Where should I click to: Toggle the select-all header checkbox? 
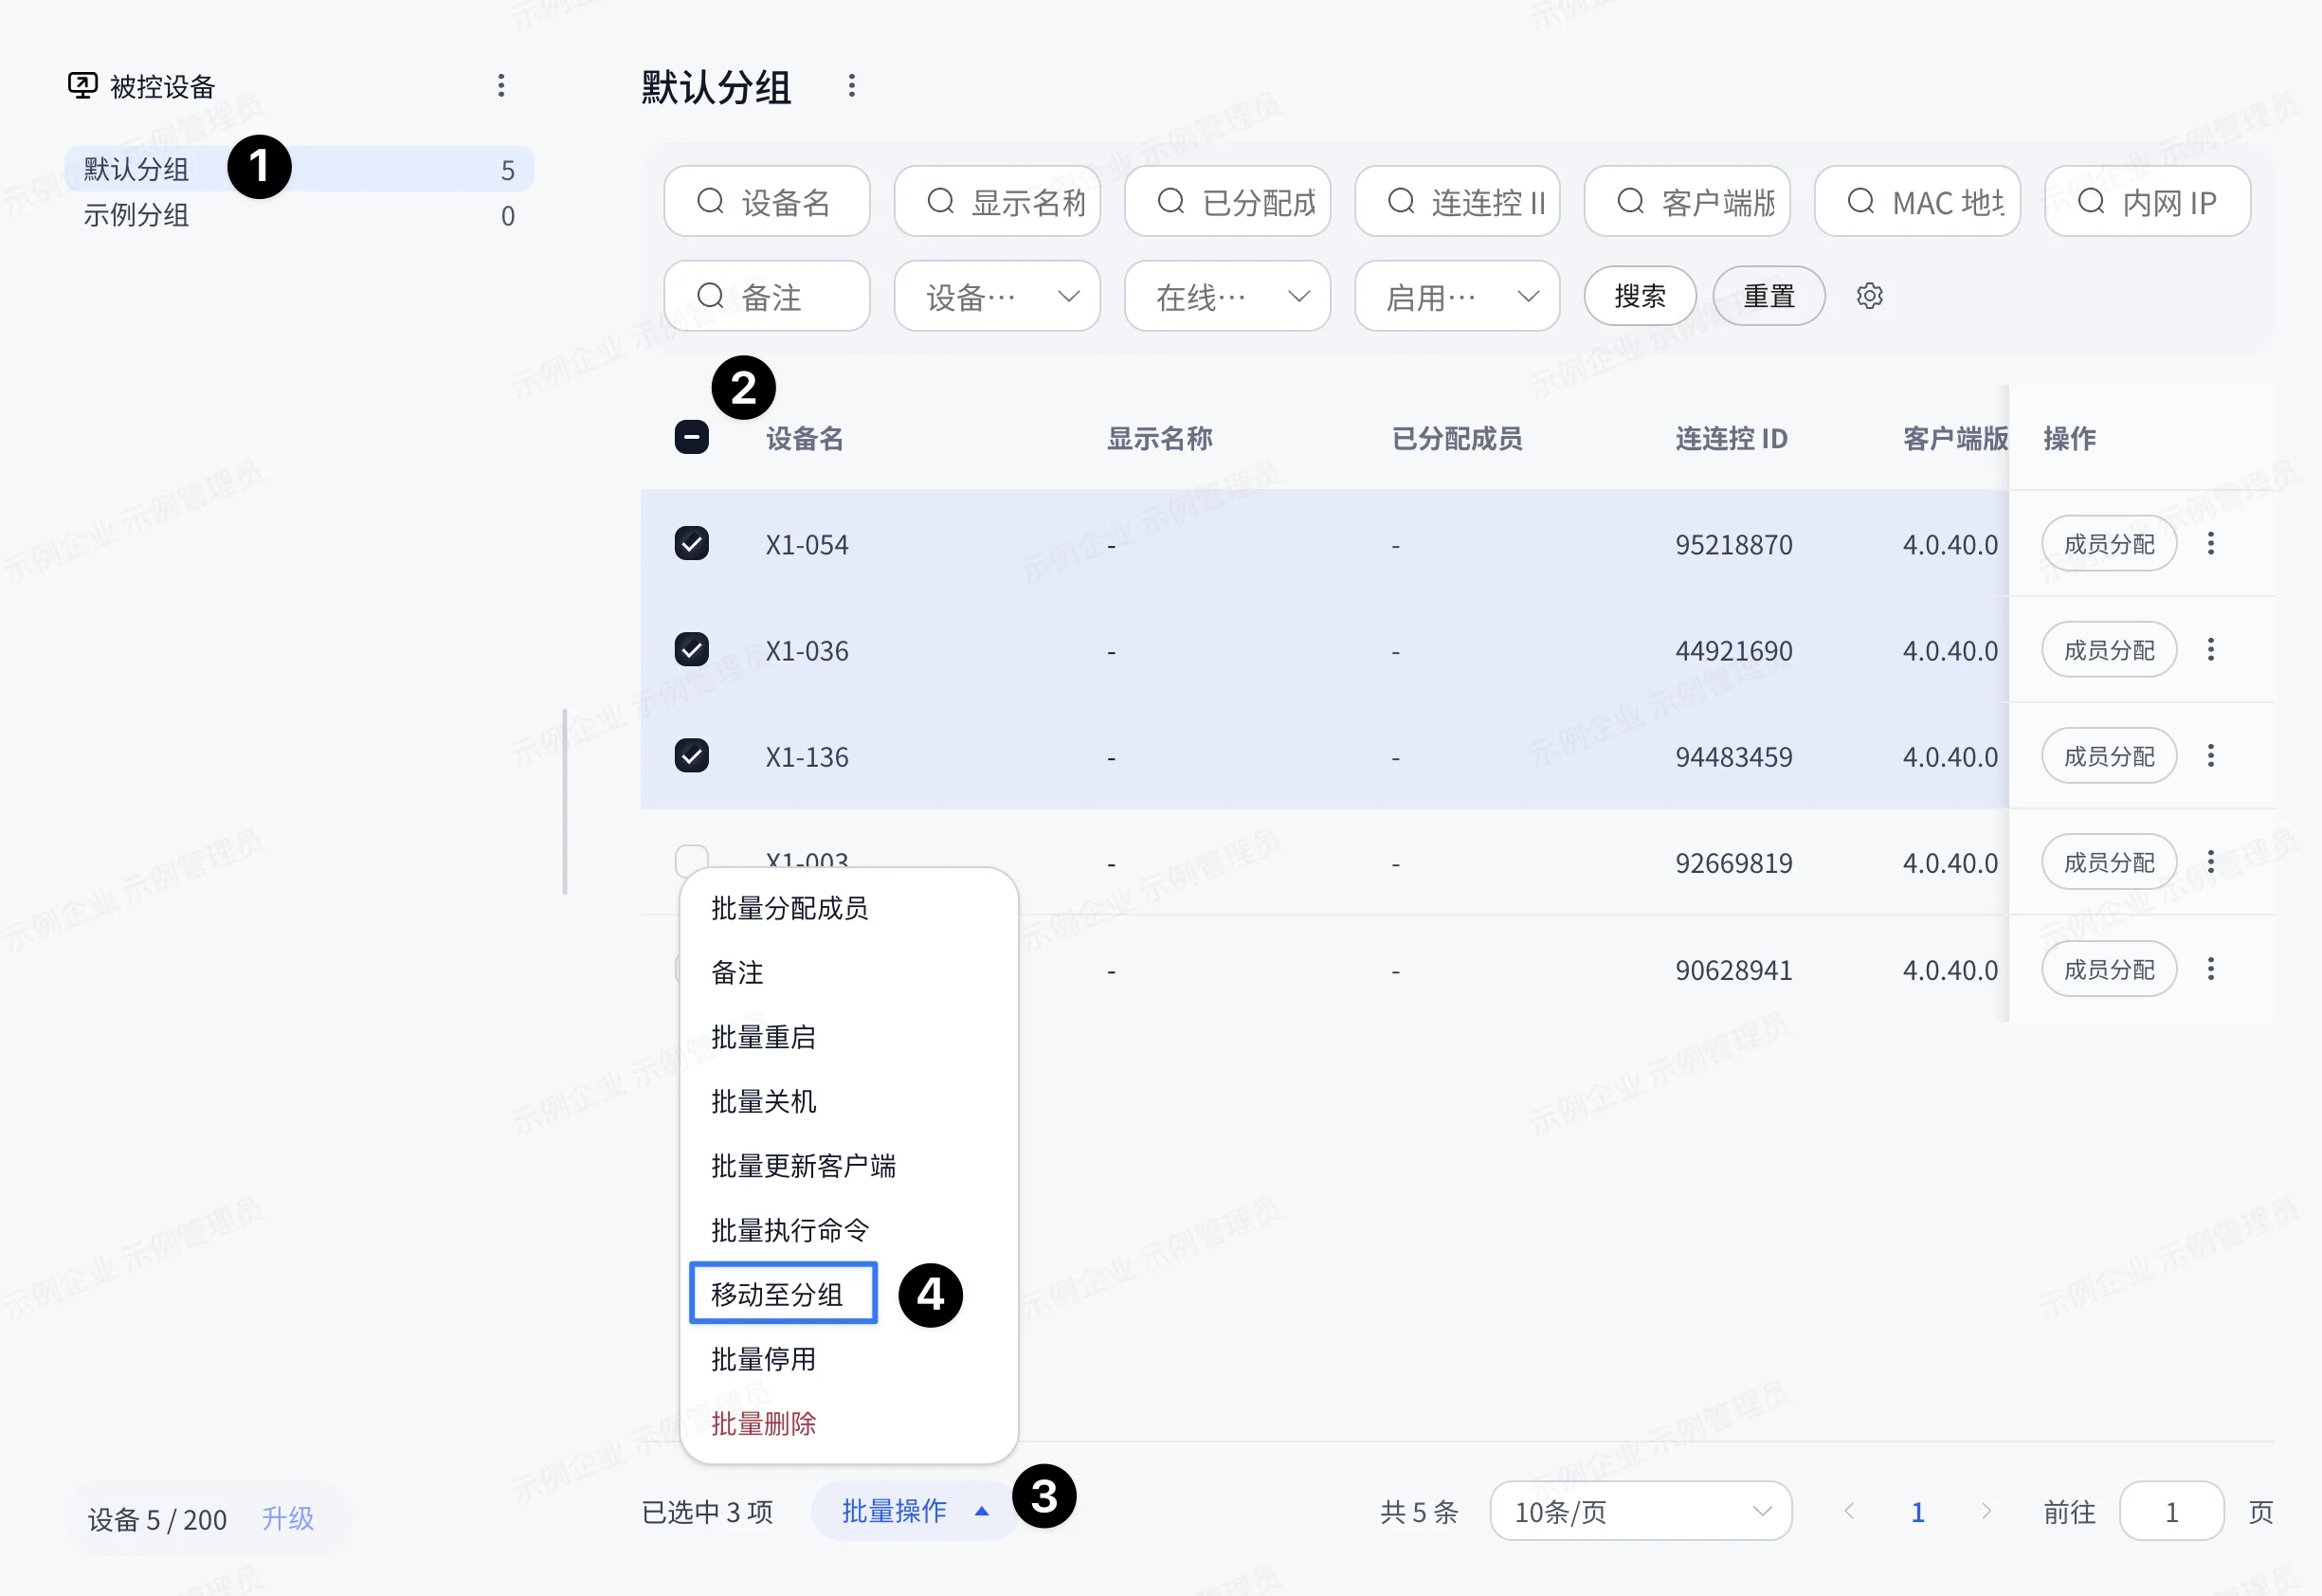(691, 437)
